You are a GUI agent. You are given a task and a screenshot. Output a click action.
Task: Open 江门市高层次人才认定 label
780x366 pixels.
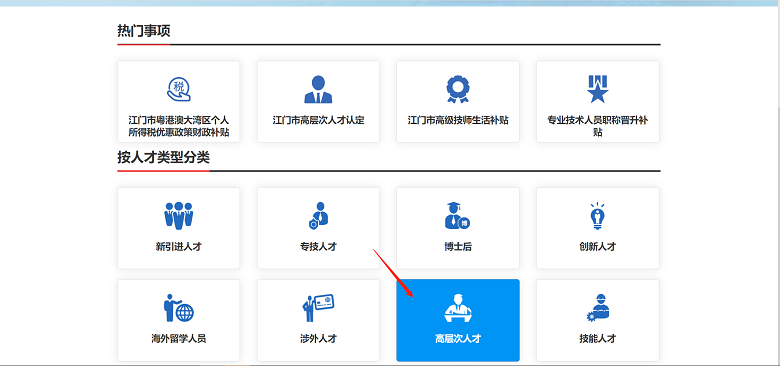click(x=318, y=120)
